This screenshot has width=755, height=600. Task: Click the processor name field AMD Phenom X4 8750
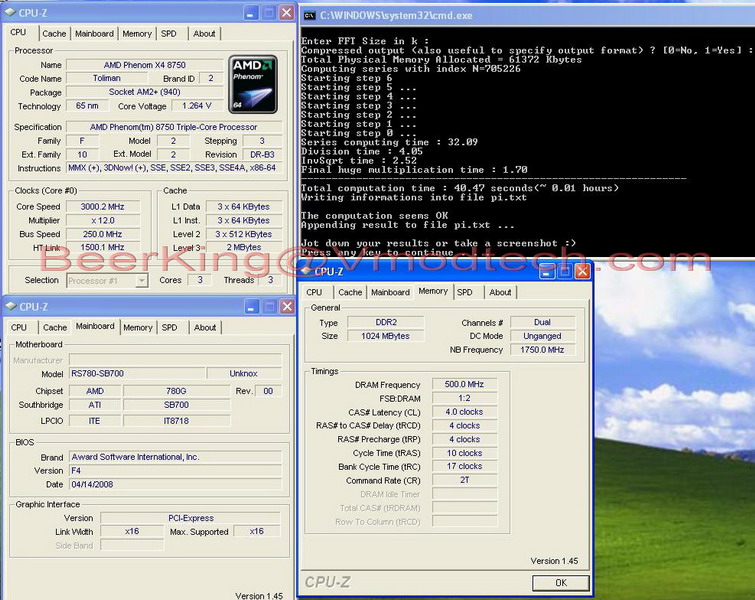(144, 65)
